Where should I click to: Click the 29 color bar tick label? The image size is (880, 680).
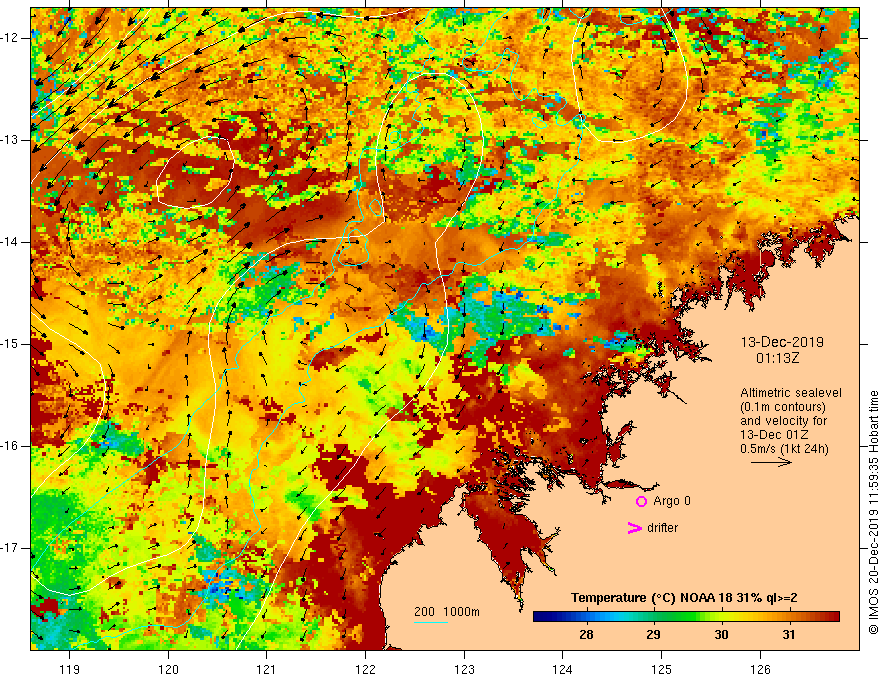(x=653, y=635)
